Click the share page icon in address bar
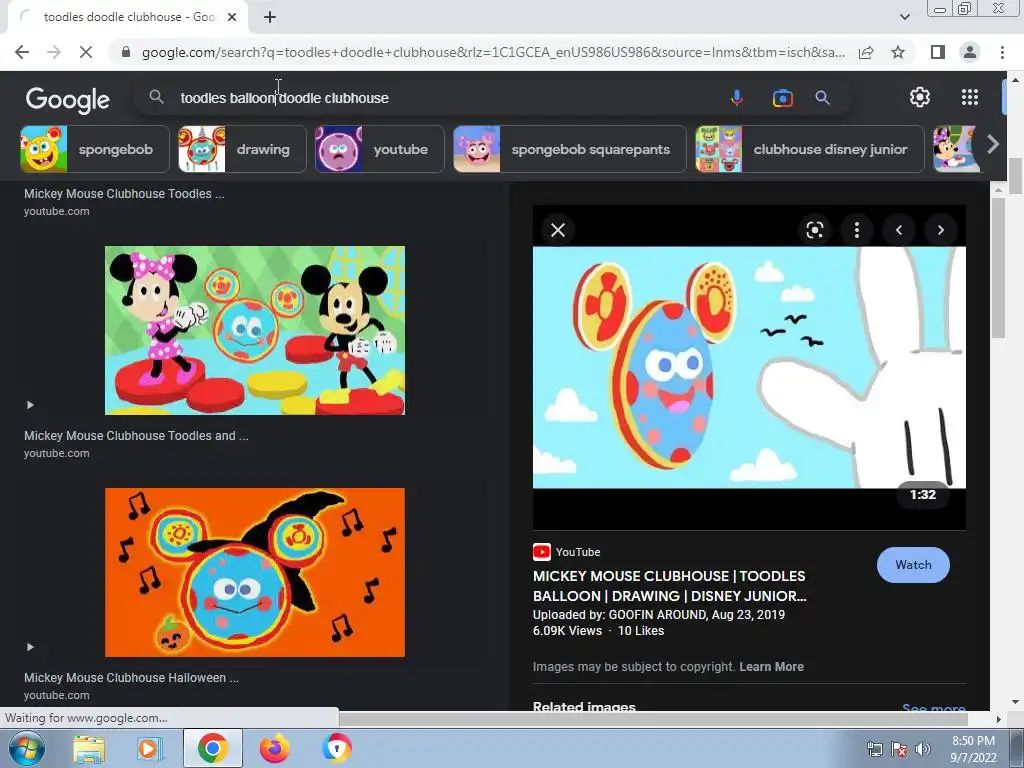1024x768 pixels. tap(866, 52)
